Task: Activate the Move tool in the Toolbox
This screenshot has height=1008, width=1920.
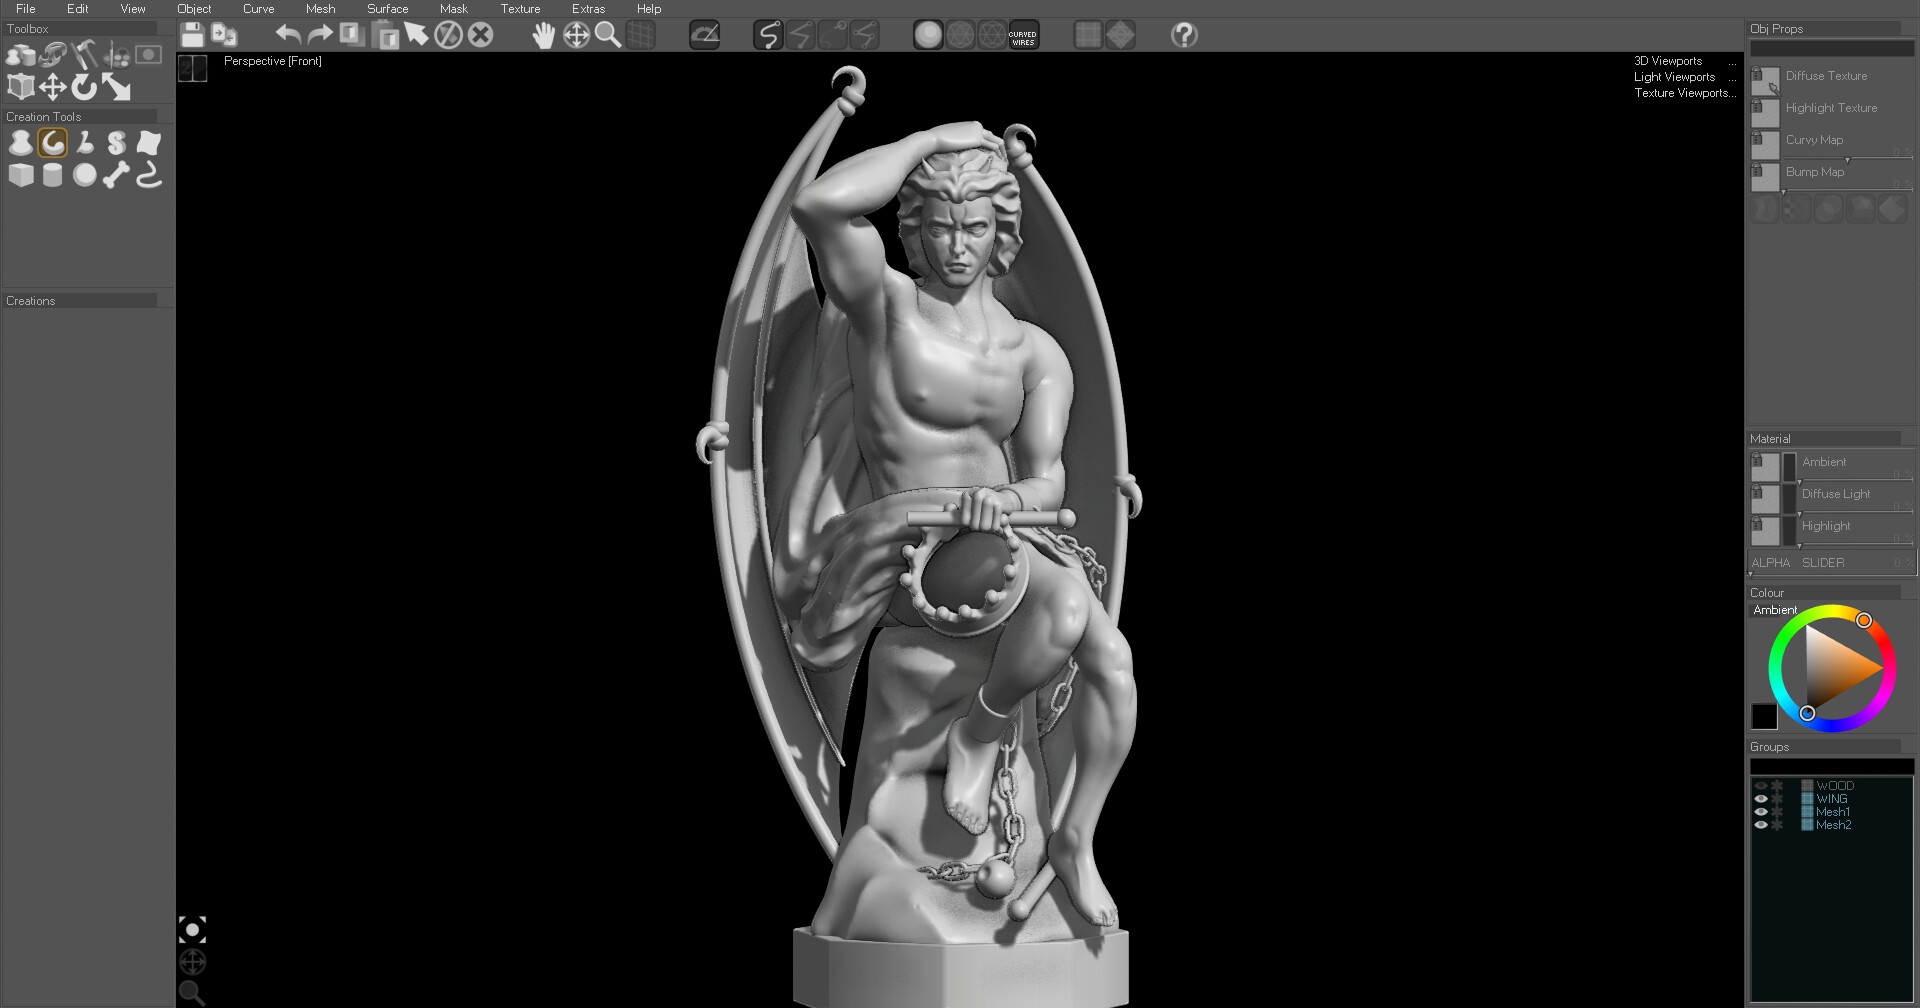Action: 53,87
